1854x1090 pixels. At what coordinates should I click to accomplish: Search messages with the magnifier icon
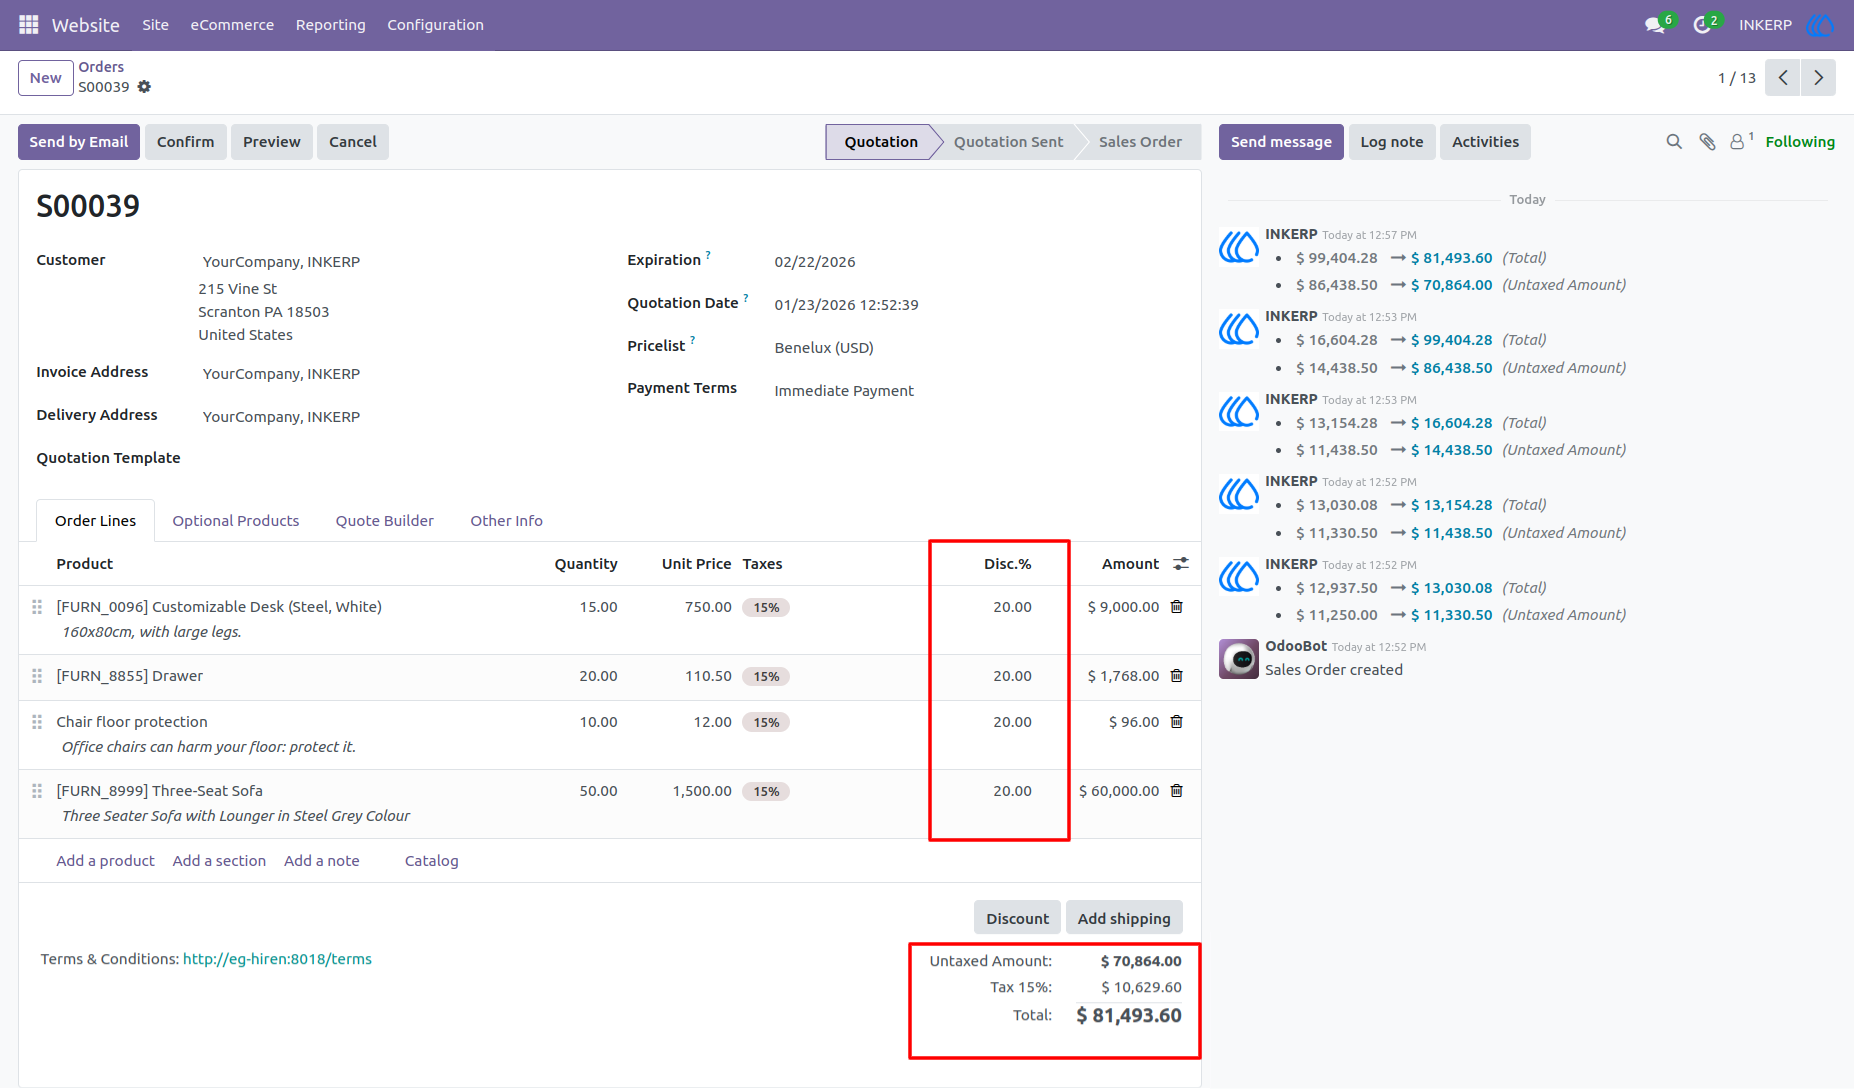click(1674, 142)
